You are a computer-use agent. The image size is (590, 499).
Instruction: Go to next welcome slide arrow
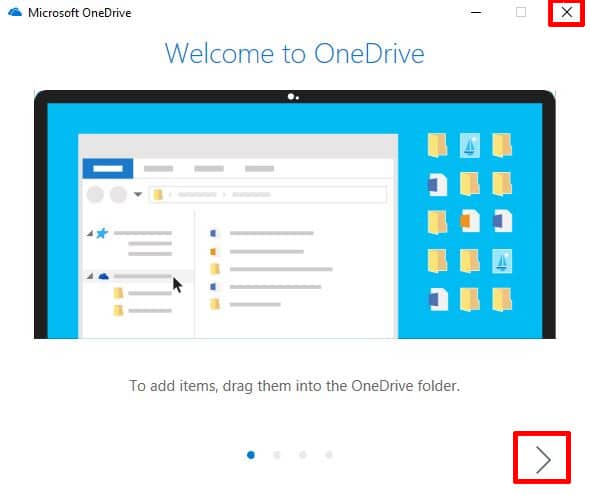pyautogui.click(x=543, y=459)
